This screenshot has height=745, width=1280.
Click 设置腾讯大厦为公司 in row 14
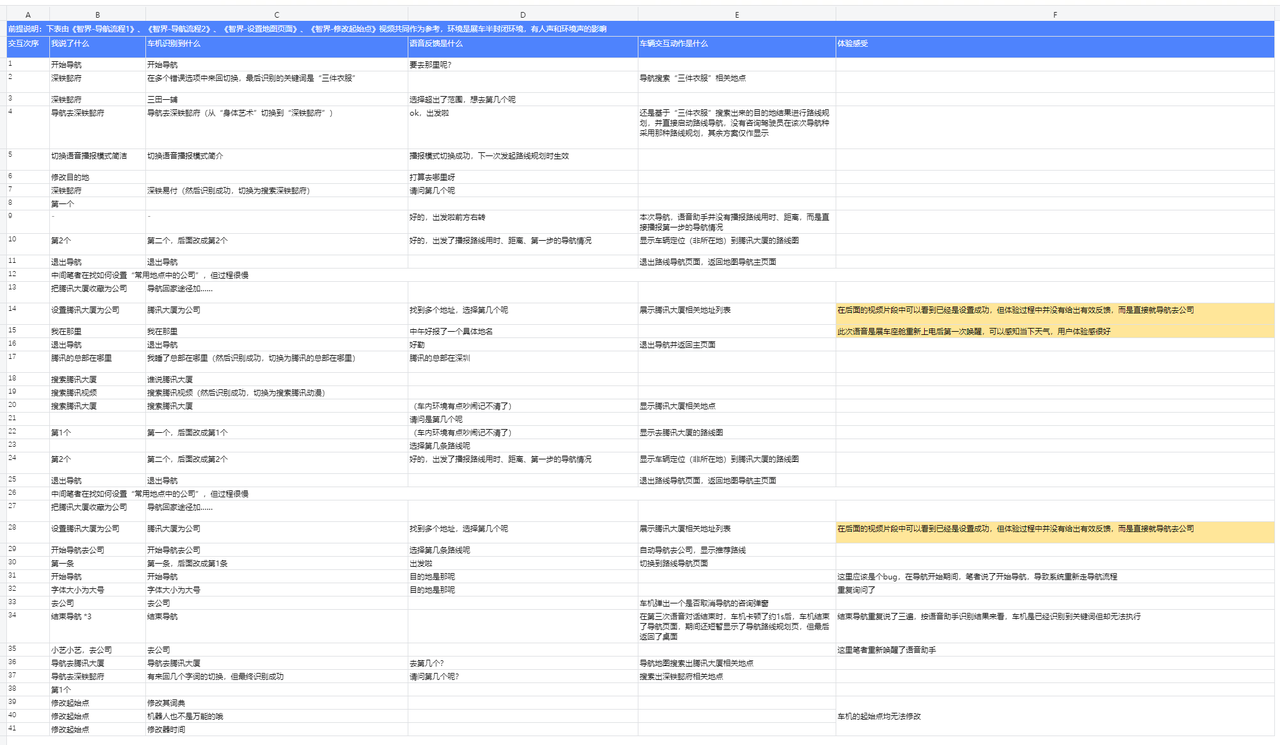97,314
